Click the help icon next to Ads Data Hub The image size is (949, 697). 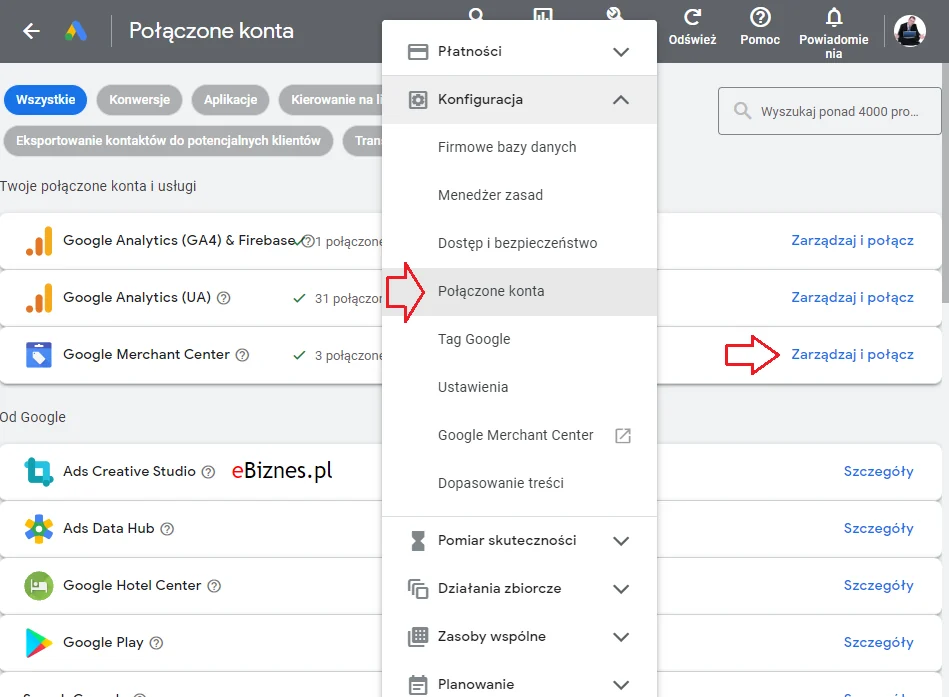[167, 529]
